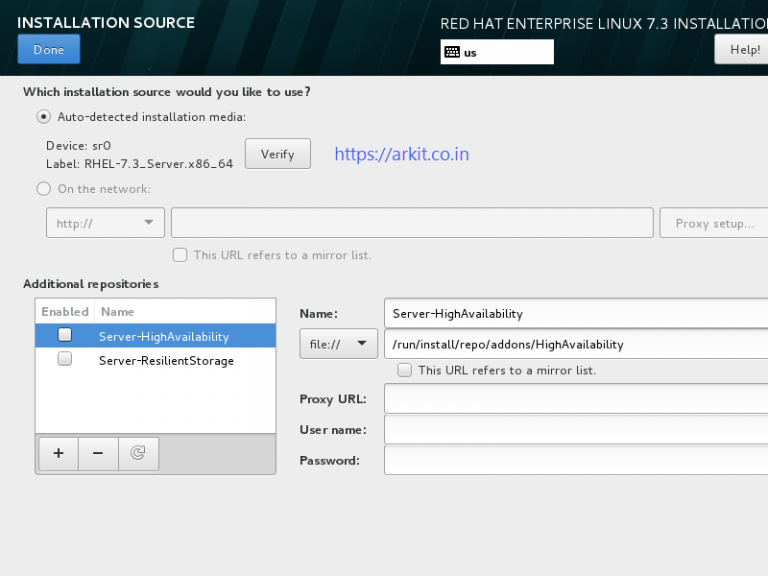
Task: Select the Server-ResilientStorage row name
Action: point(166,360)
